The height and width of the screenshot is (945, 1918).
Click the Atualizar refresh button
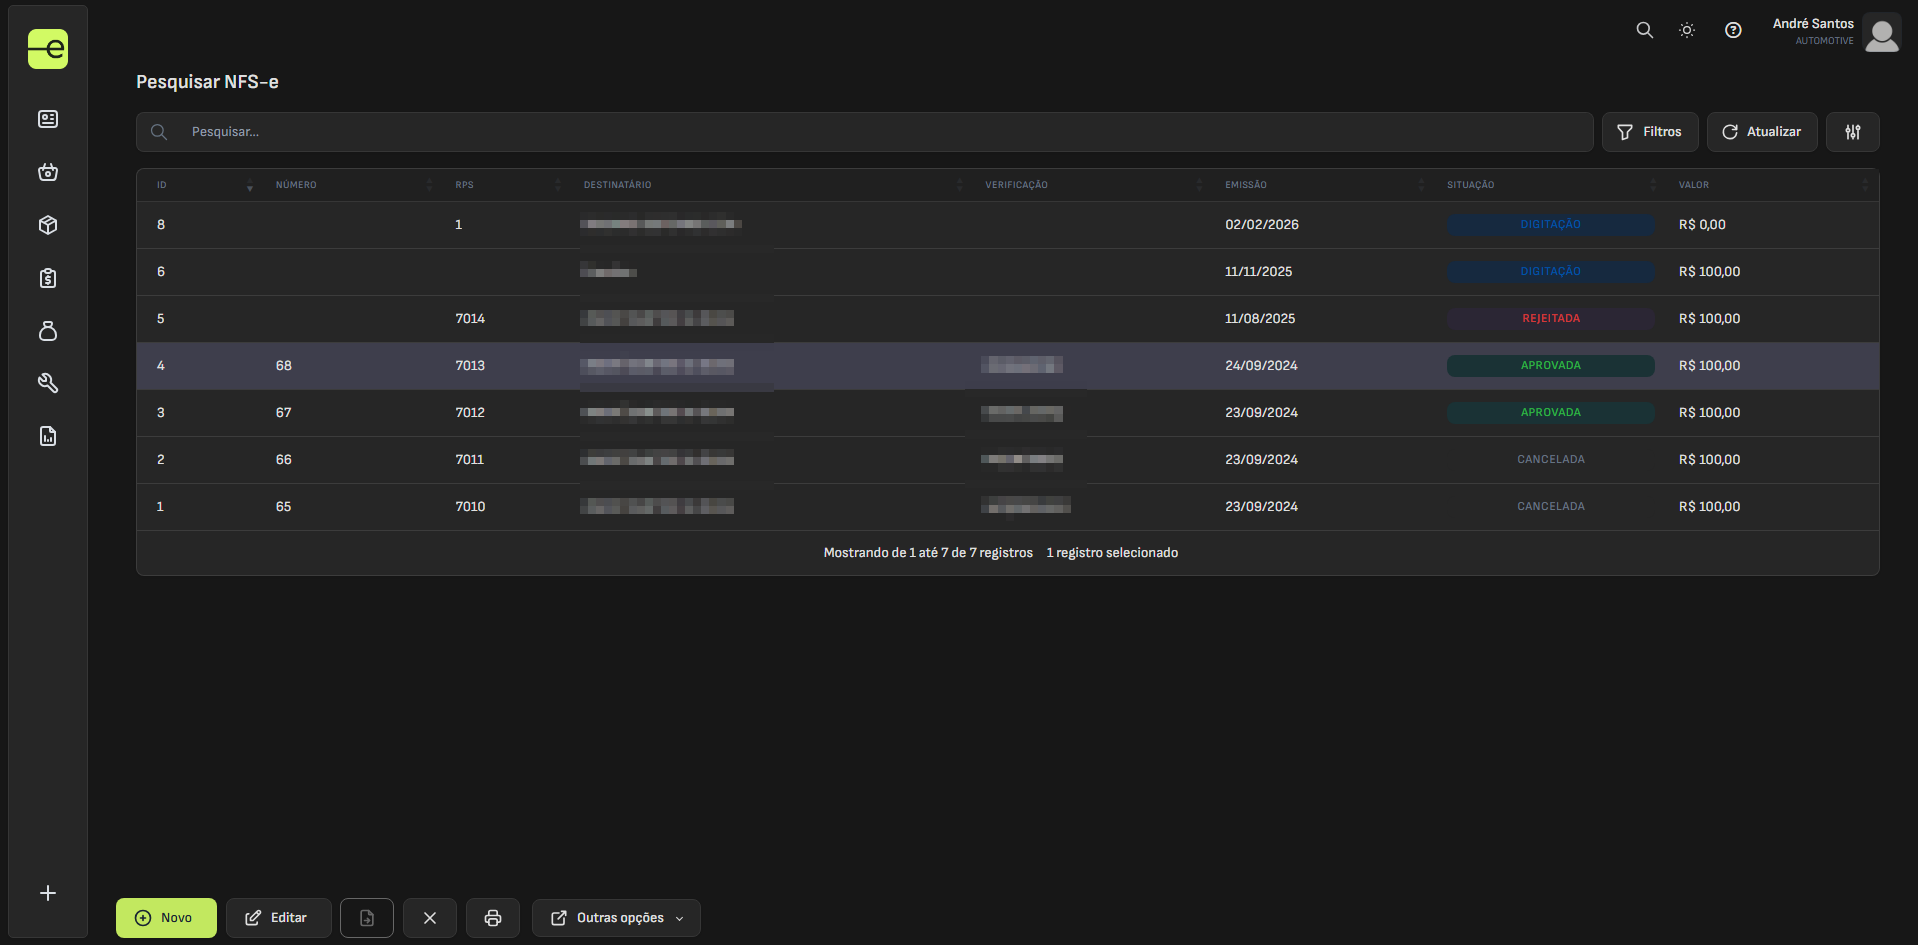pyautogui.click(x=1761, y=132)
